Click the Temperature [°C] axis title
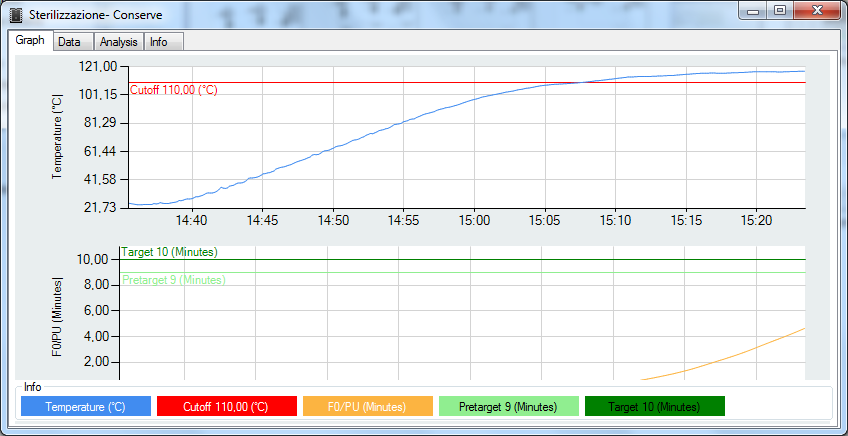This screenshot has height=436, width=848. pos(57,135)
